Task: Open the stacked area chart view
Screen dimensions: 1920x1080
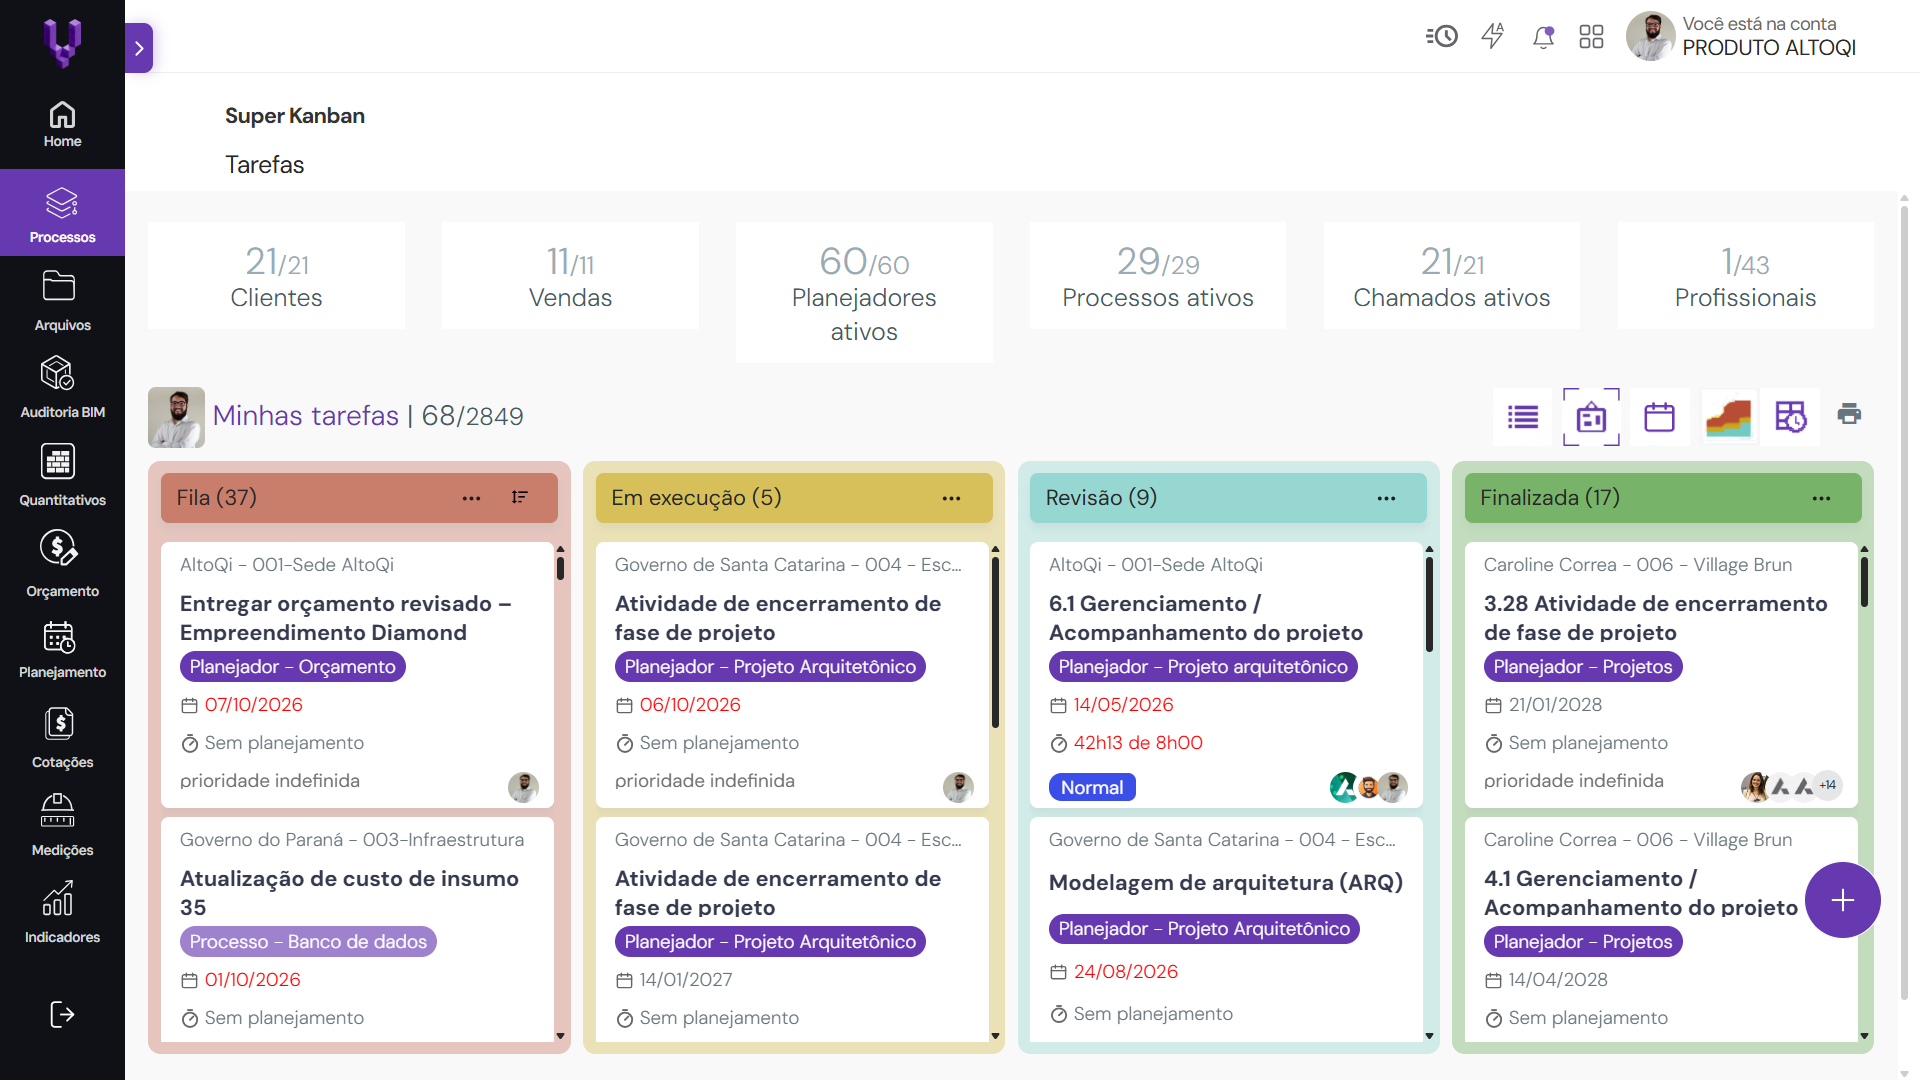Action: click(x=1728, y=416)
